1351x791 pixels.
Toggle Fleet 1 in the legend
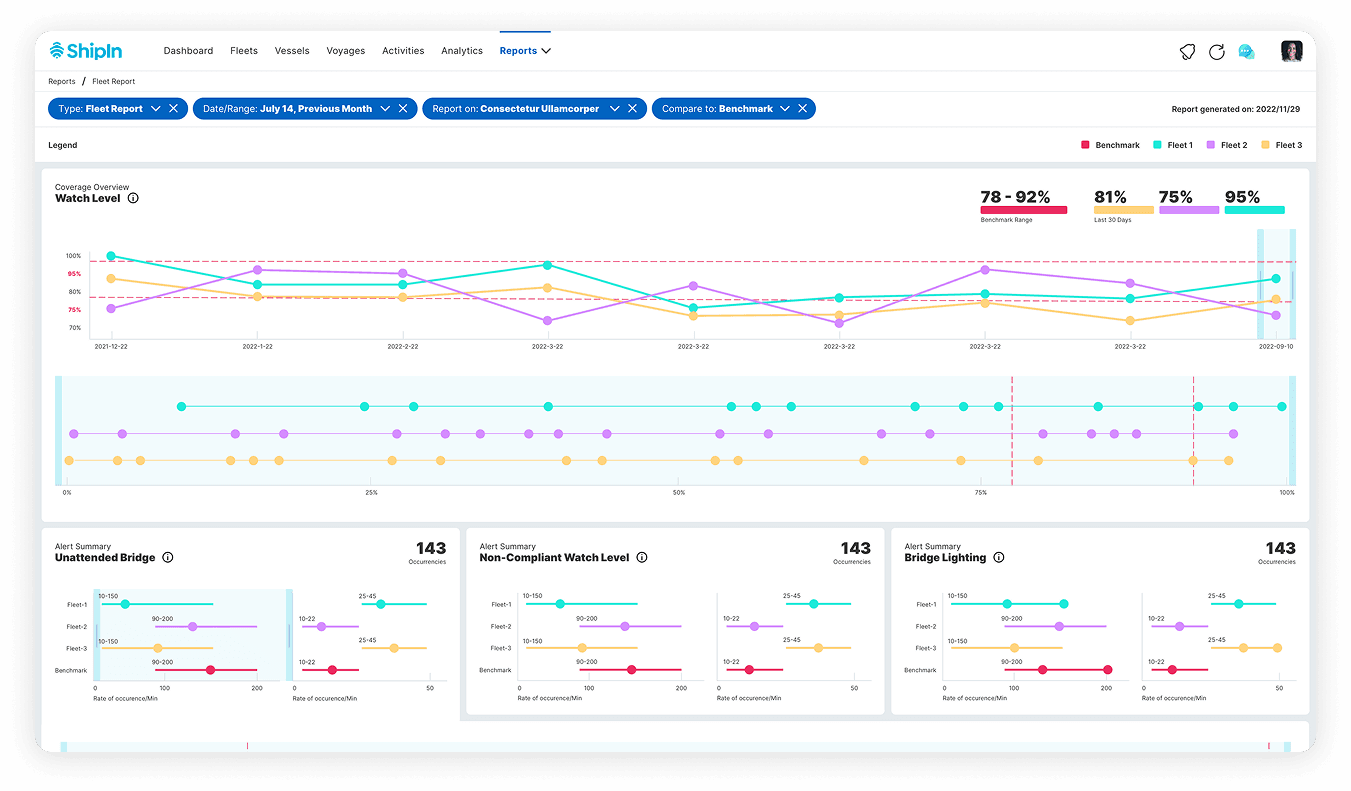1172,144
